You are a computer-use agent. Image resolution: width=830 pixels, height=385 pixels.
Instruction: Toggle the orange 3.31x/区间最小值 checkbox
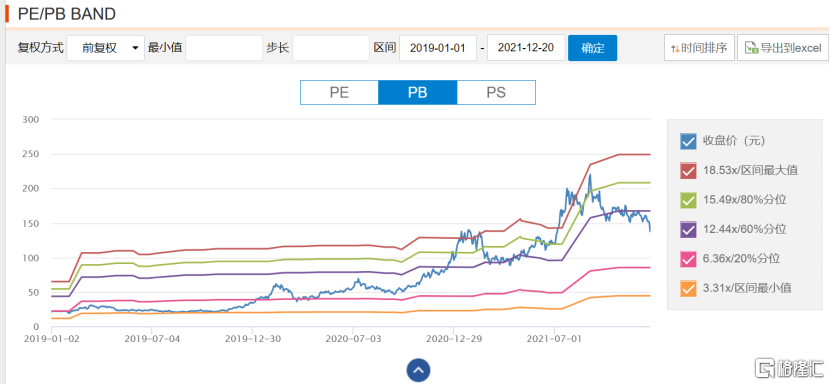(688, 289)
